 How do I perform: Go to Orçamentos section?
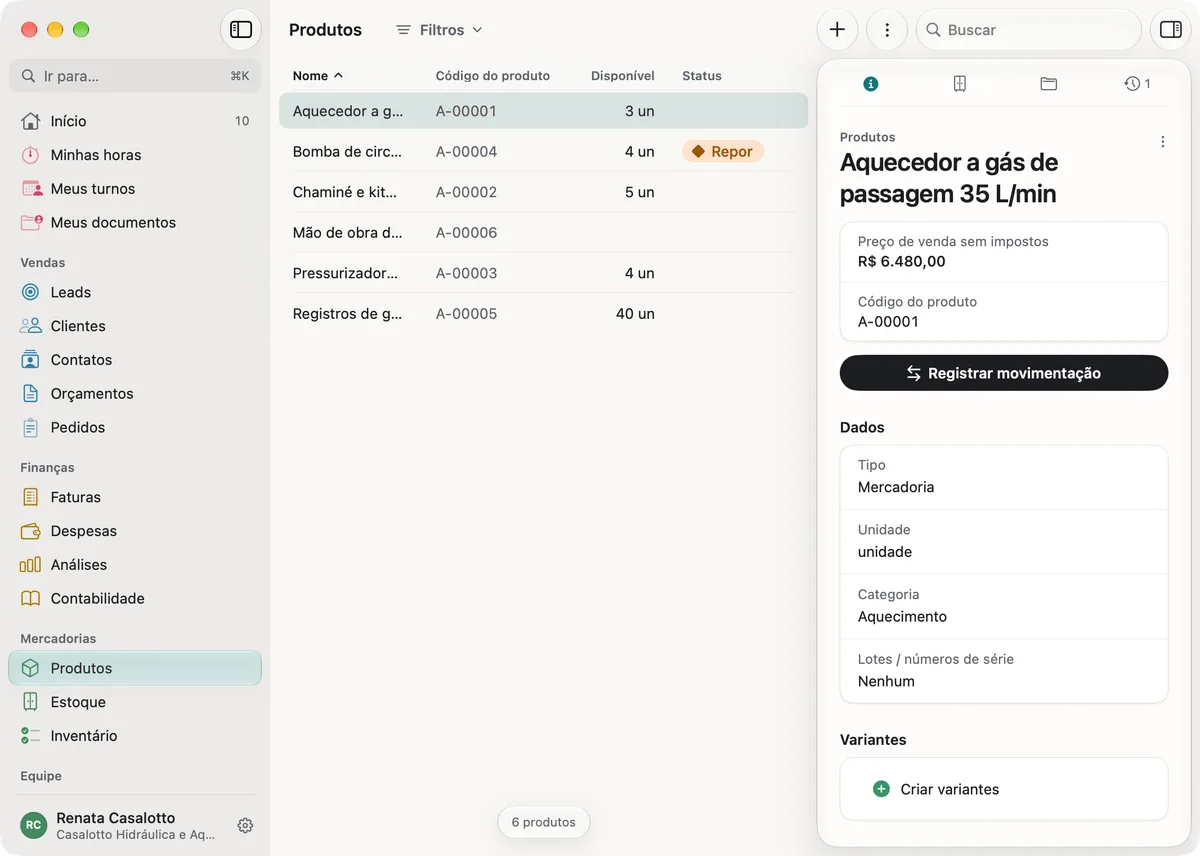click(135, 394)
